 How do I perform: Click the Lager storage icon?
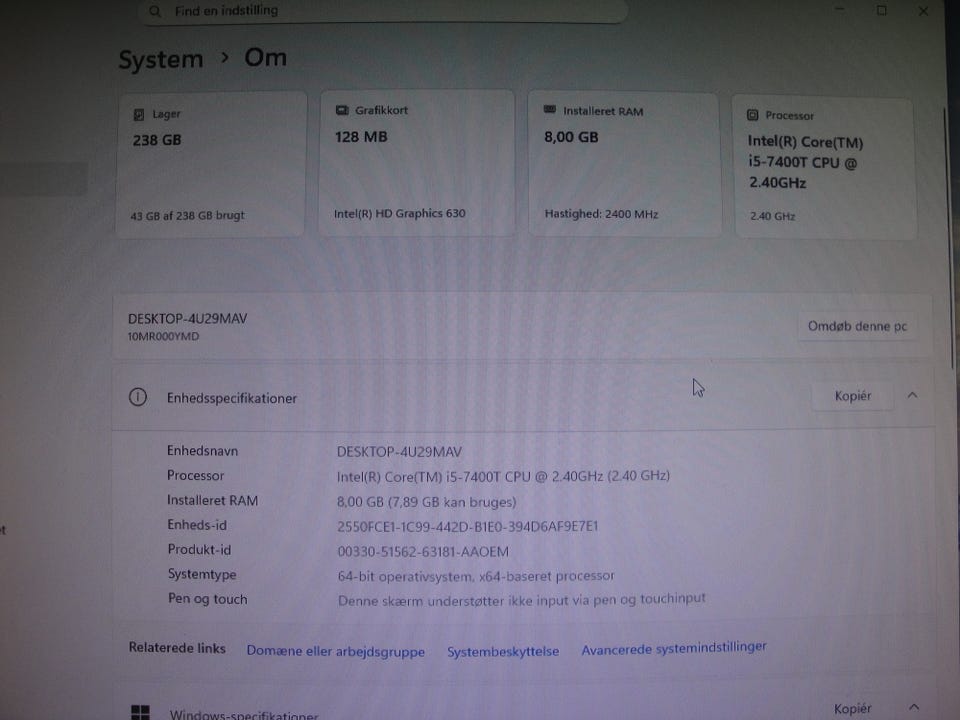pyautogui.click(x=139, y=114)
